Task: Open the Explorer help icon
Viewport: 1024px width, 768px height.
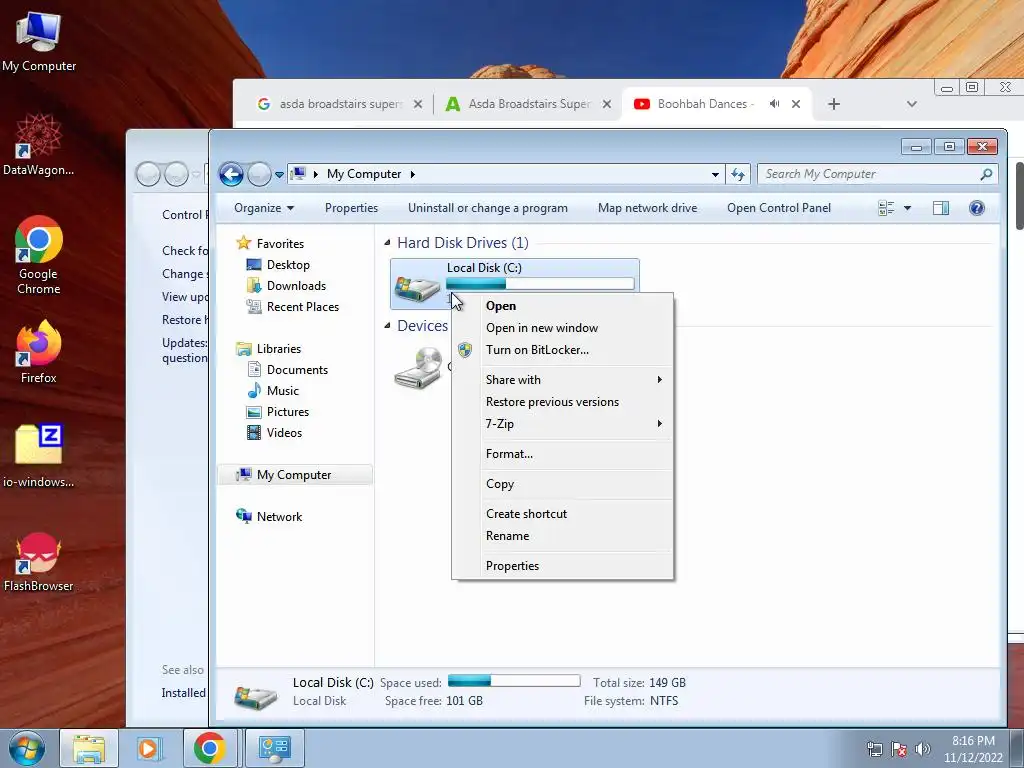Action: [976, 208]
